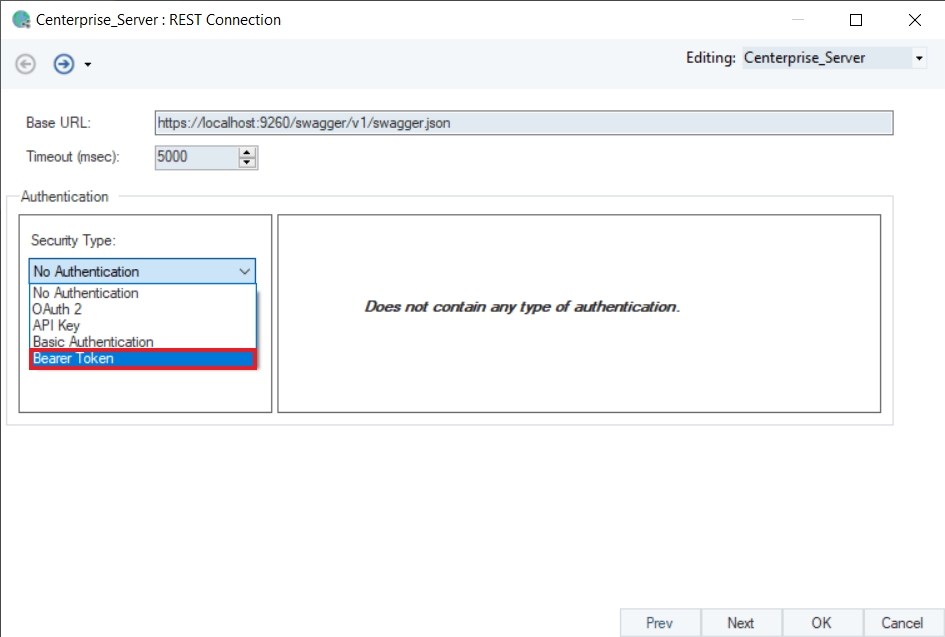Pick API Key from the dropdown list
Viewport: 945px width, 637px height.
(x=56, y=325)
